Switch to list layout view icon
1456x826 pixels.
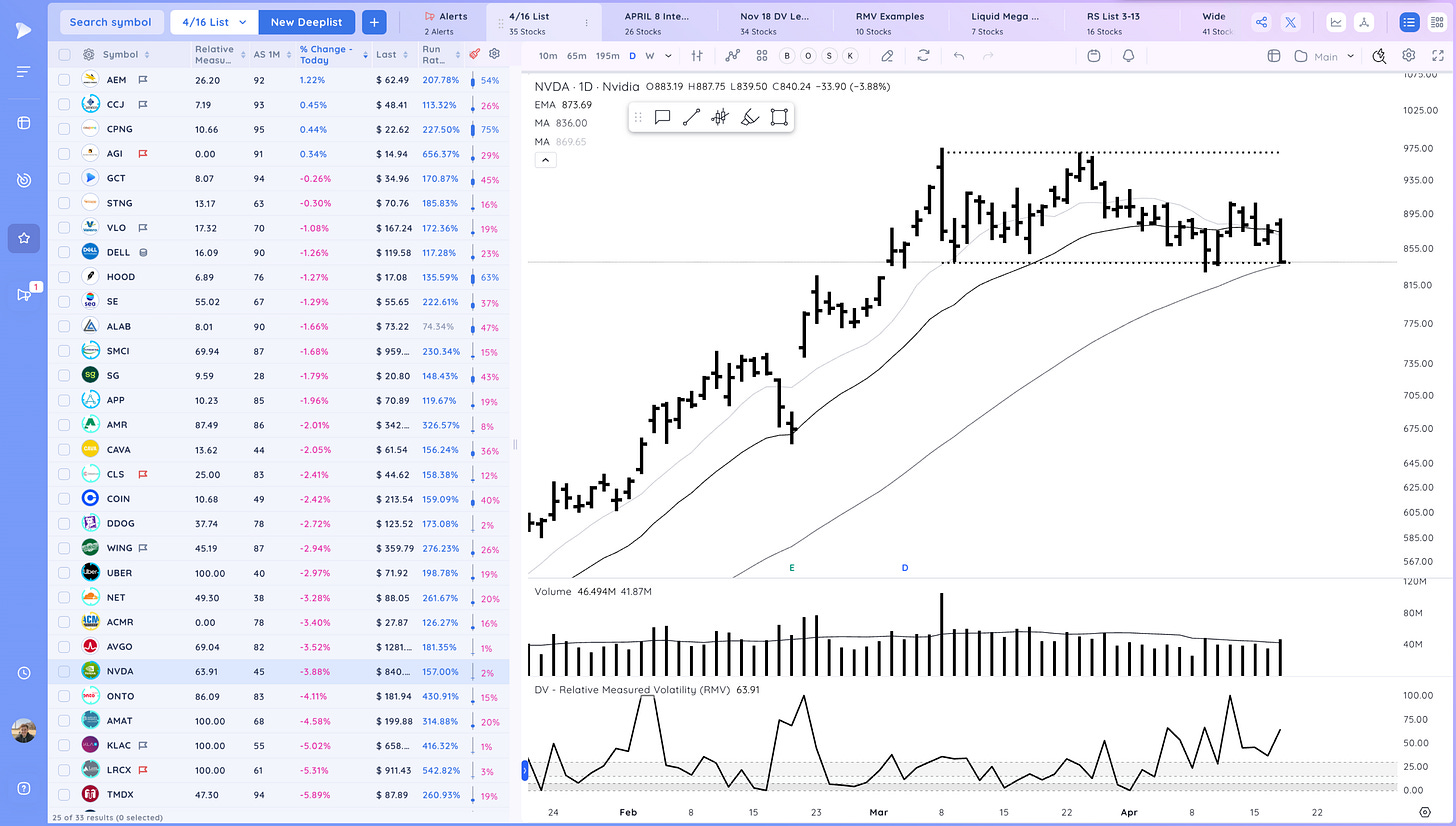(x=1409, y=22)
